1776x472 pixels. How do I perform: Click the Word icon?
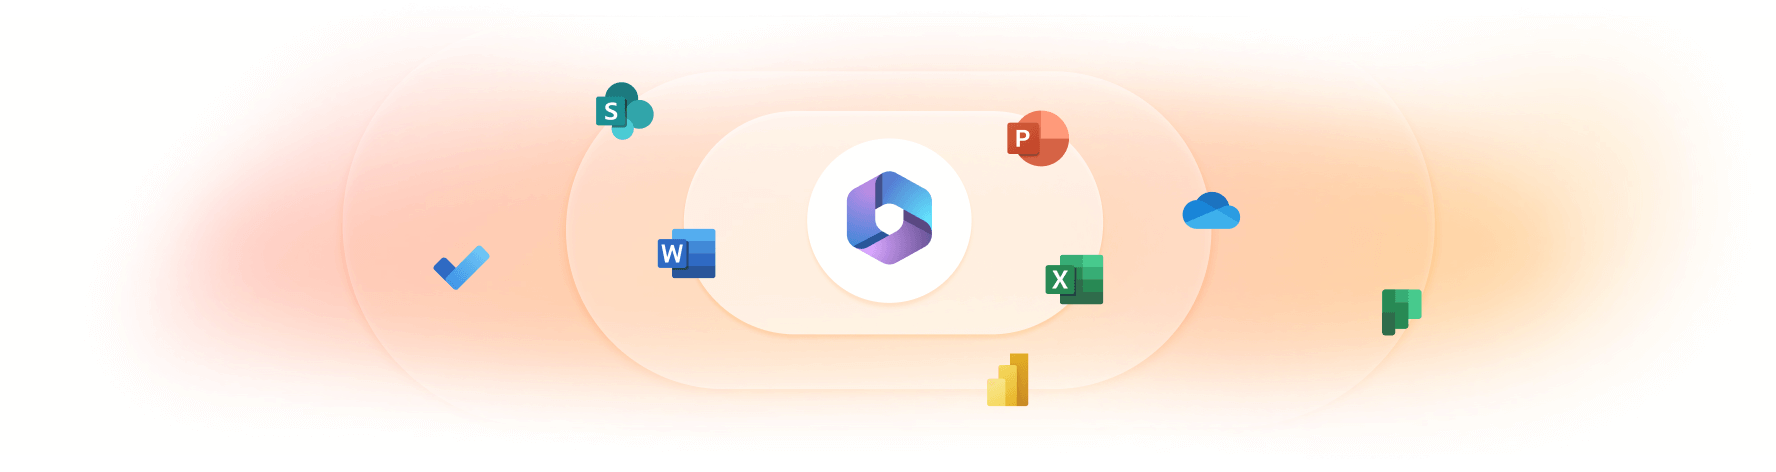(687, 253)
